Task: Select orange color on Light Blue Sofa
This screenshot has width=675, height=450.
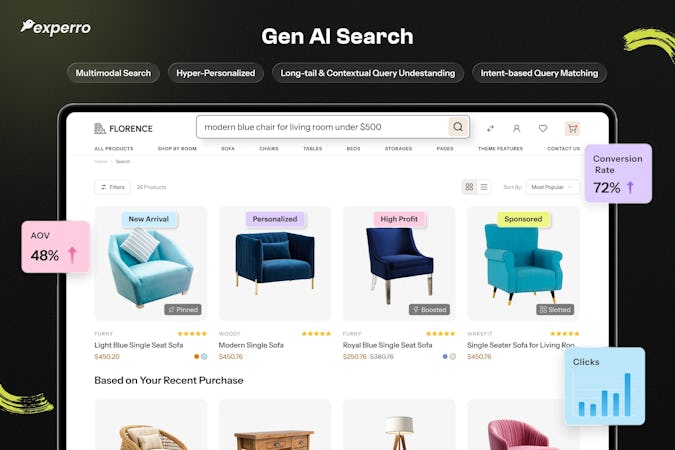Action: [197, 357]
